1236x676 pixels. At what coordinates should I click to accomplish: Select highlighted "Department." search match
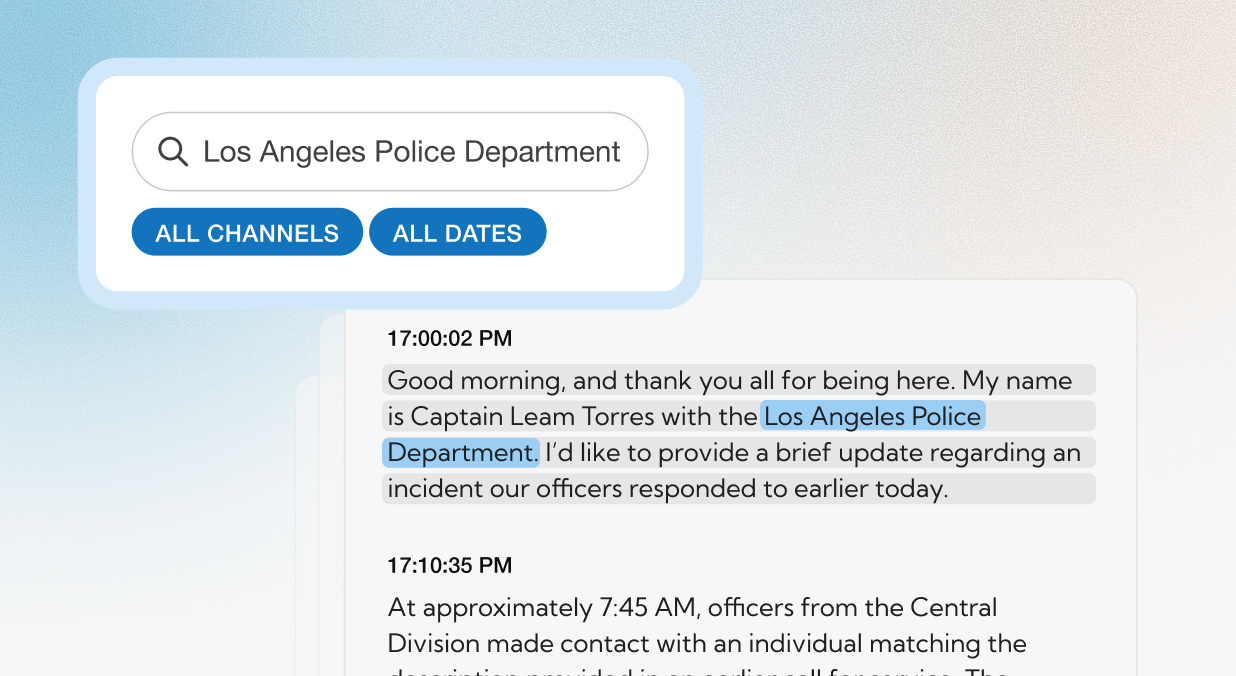point(461,453)
